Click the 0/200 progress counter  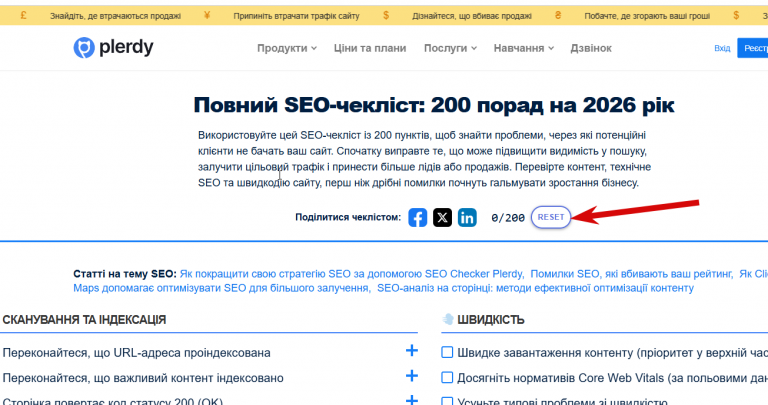click(508, 218)
